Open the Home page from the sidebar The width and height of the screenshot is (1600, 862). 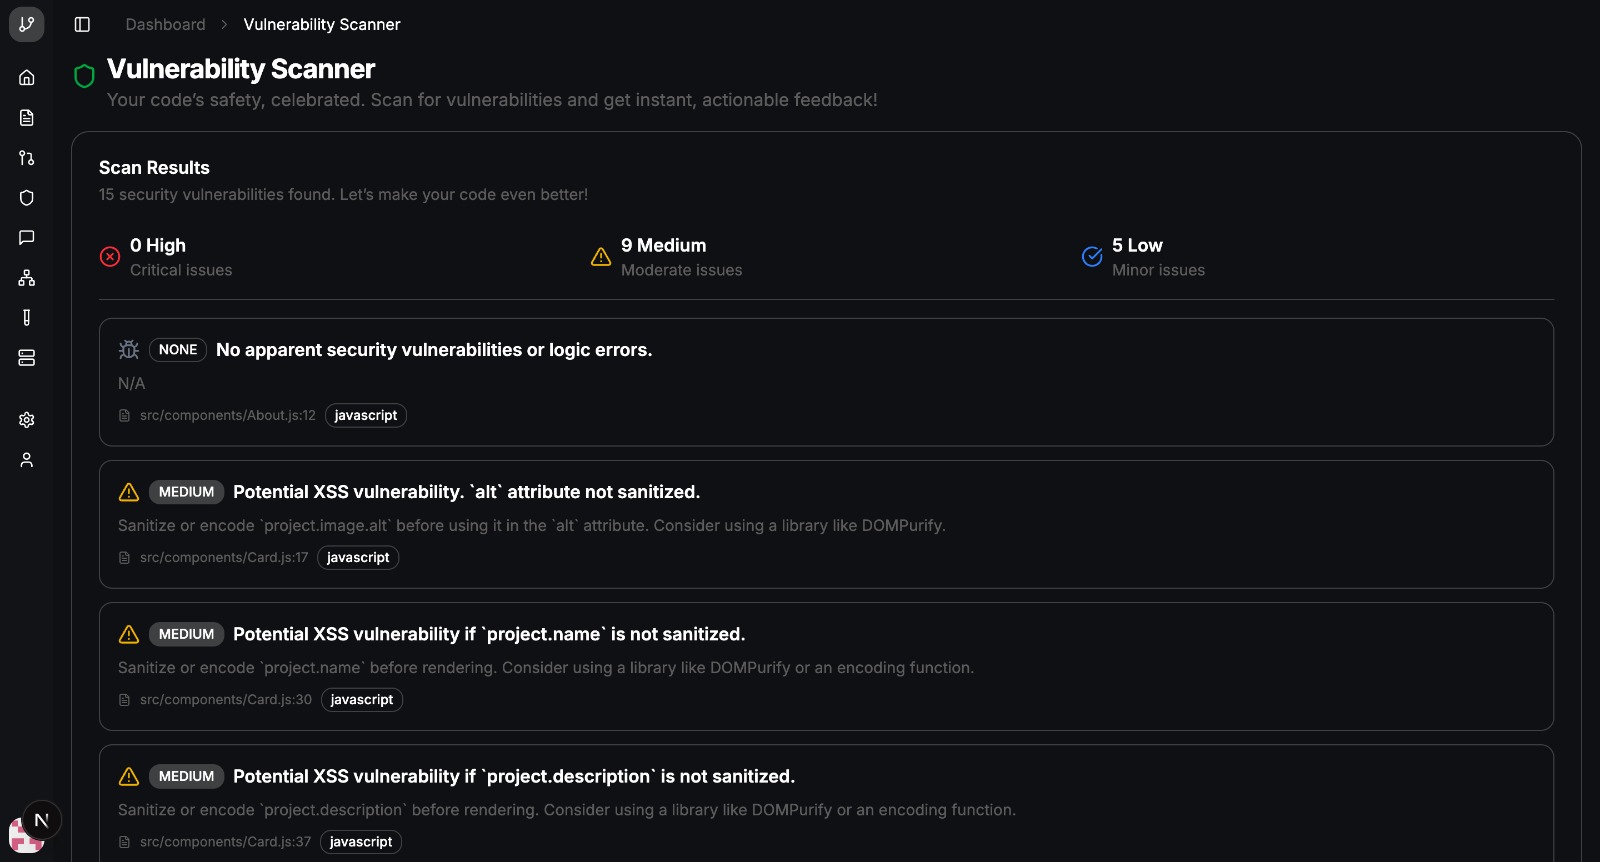pyautogui.click(x=26, y=77)
